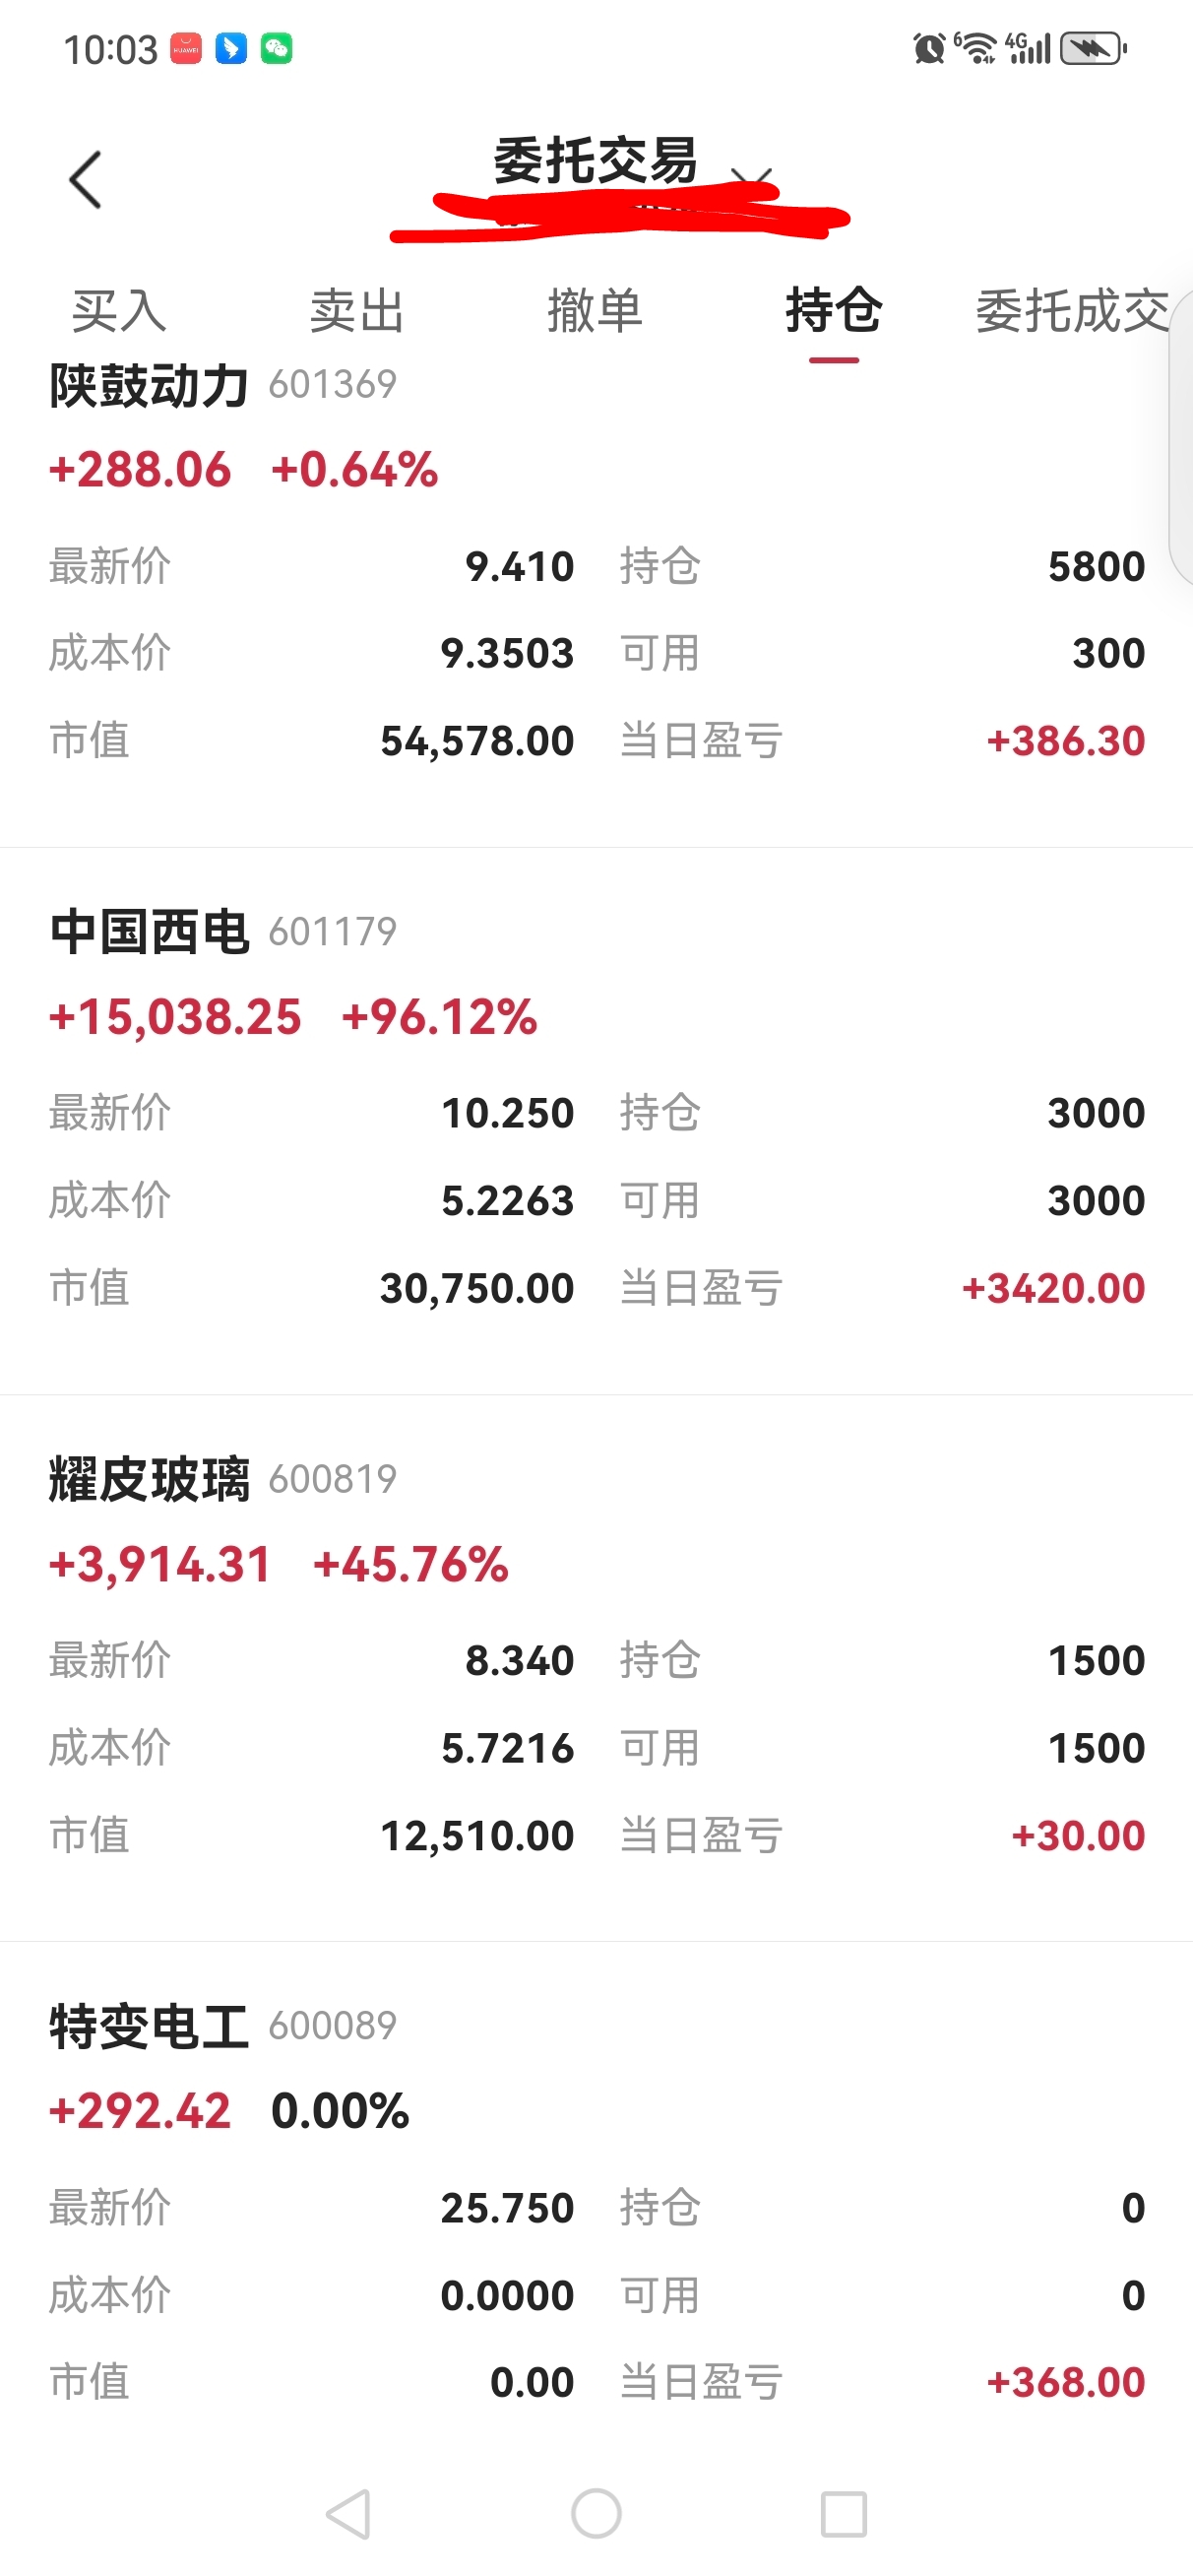Open the 卖出 tab

(357, 310)
